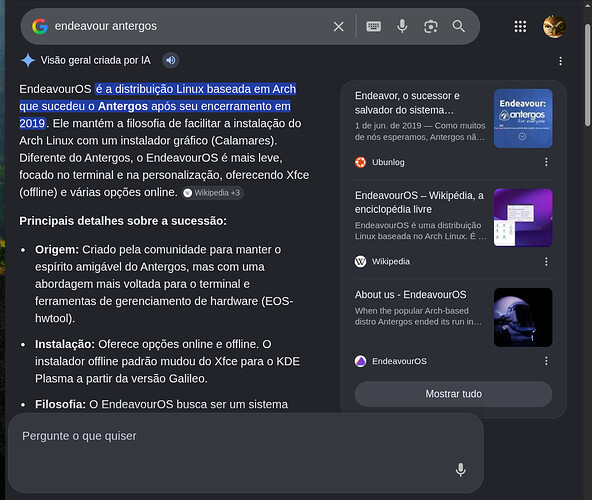Listen to the AI overview with speaker icon

[171, 60]
